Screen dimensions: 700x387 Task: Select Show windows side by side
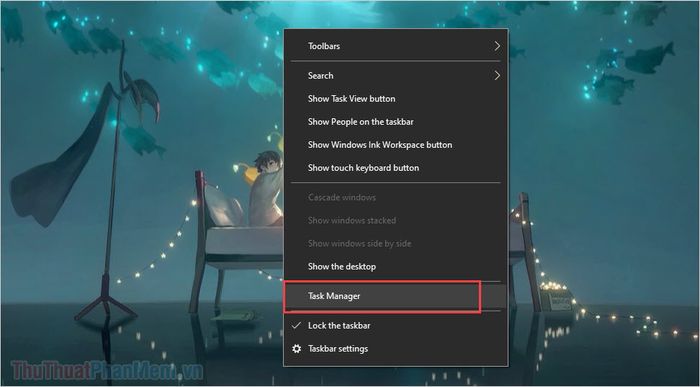click(396, 244)
